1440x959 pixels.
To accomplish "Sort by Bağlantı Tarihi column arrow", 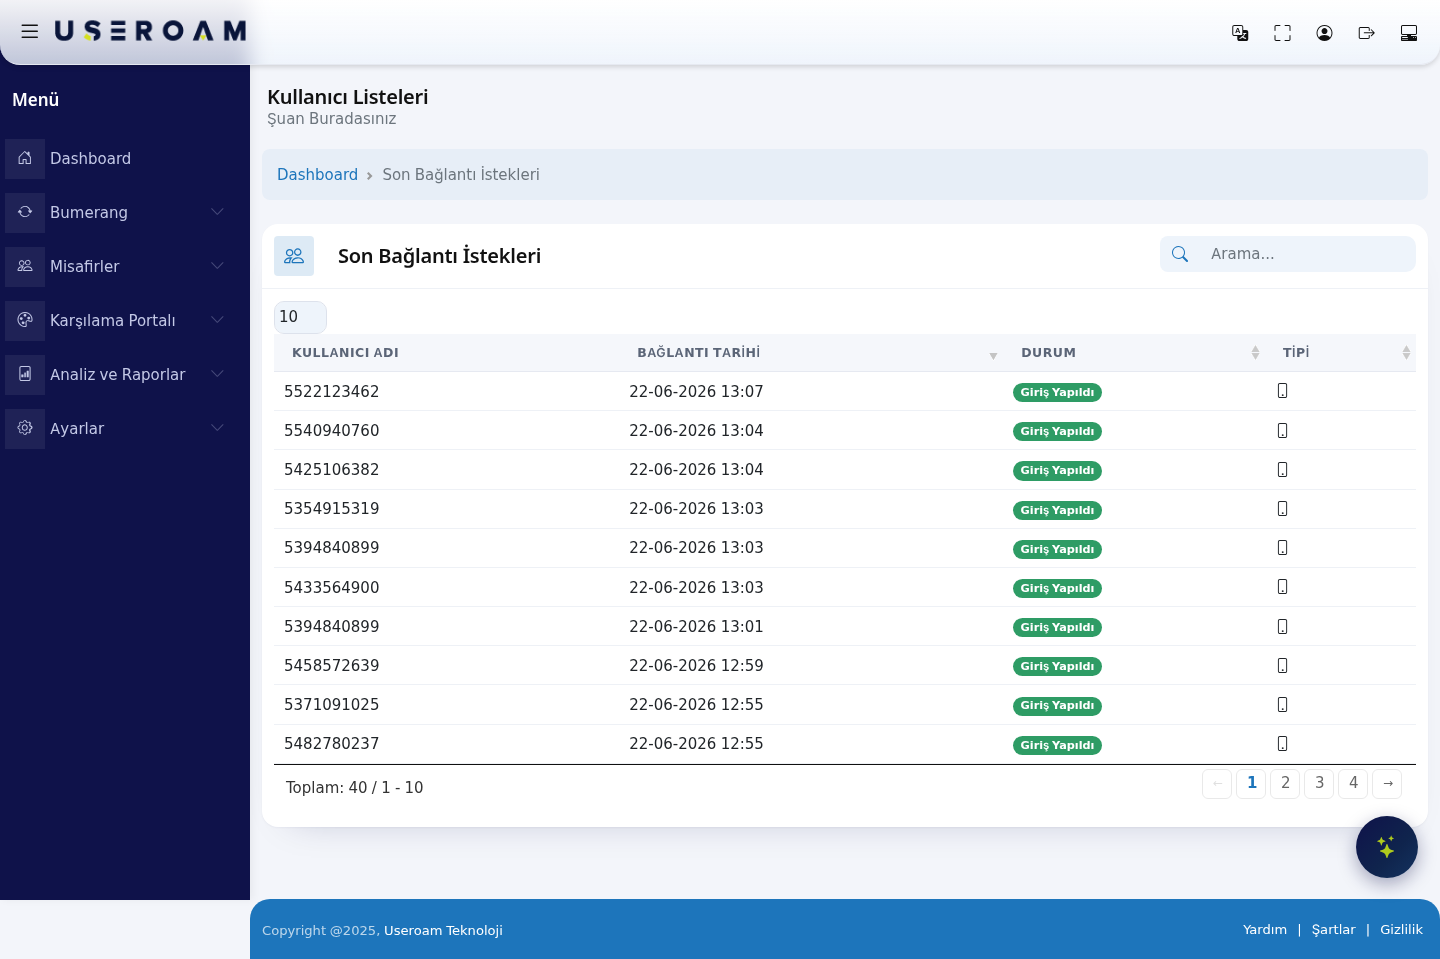I will 993,355.
